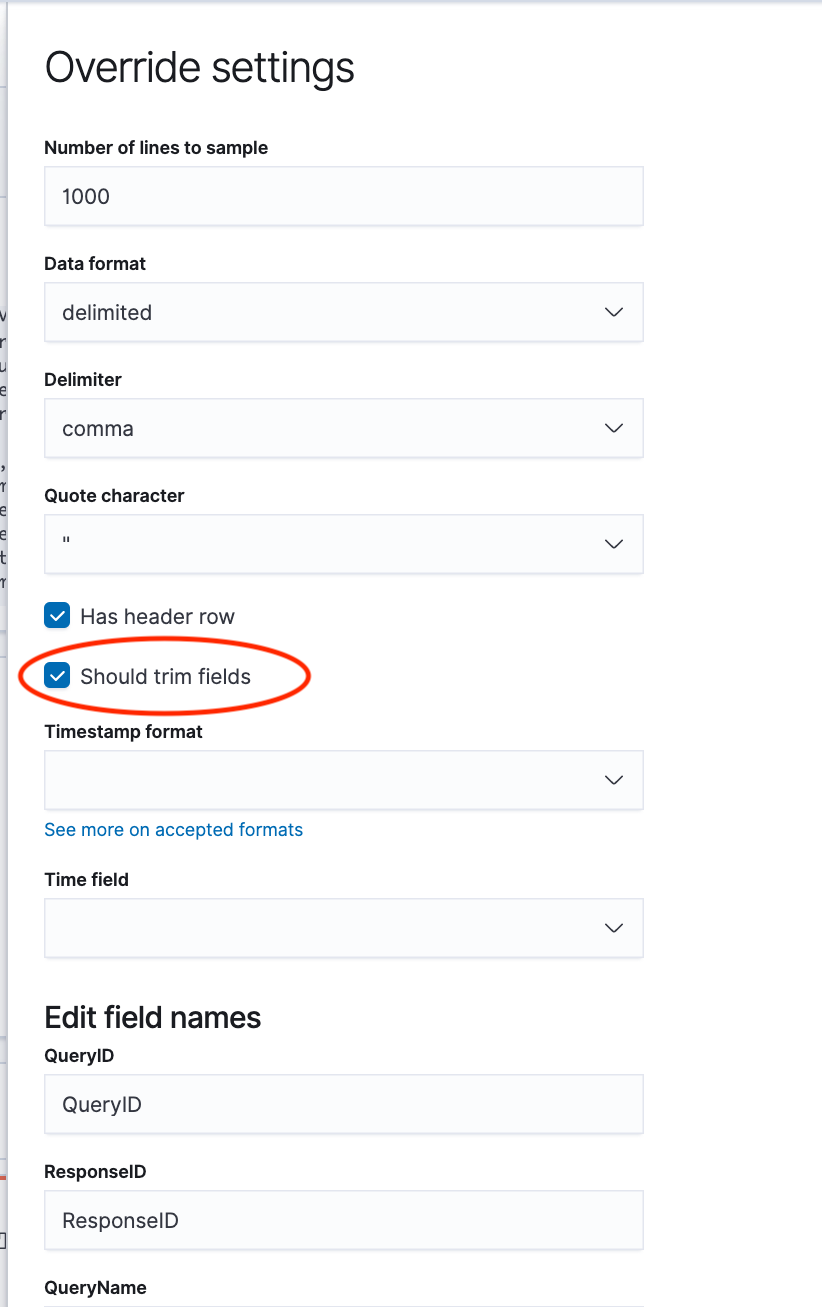Click the Data format chevron arrow
Image resolution: width=822 pixels, height=1307 pixels.
[614, 312]
